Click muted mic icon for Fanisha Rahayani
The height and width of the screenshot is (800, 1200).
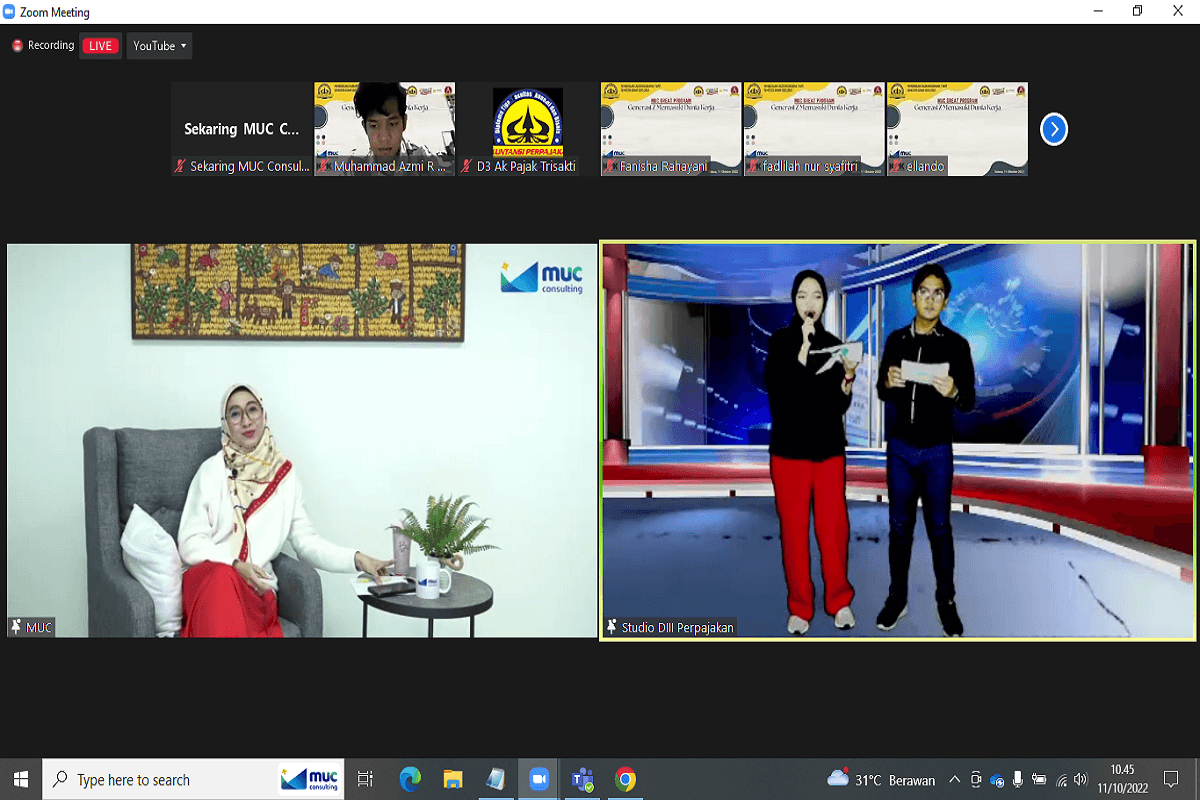[x=610, y=166]
